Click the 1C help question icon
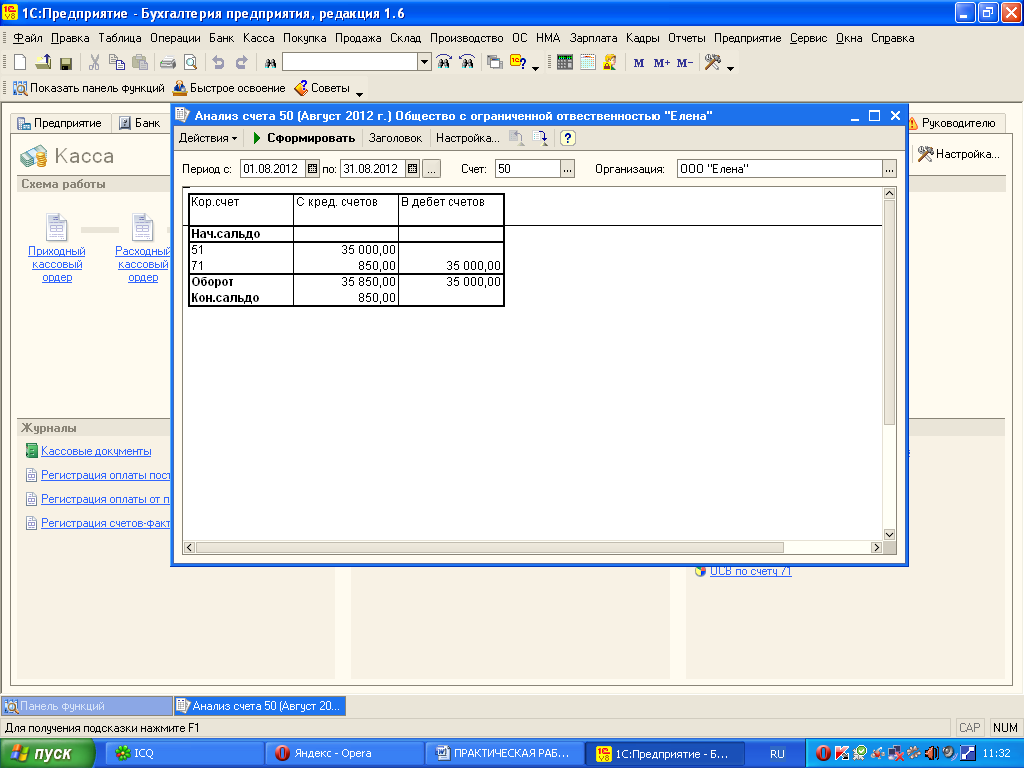1024x768 pixels. 518,63
